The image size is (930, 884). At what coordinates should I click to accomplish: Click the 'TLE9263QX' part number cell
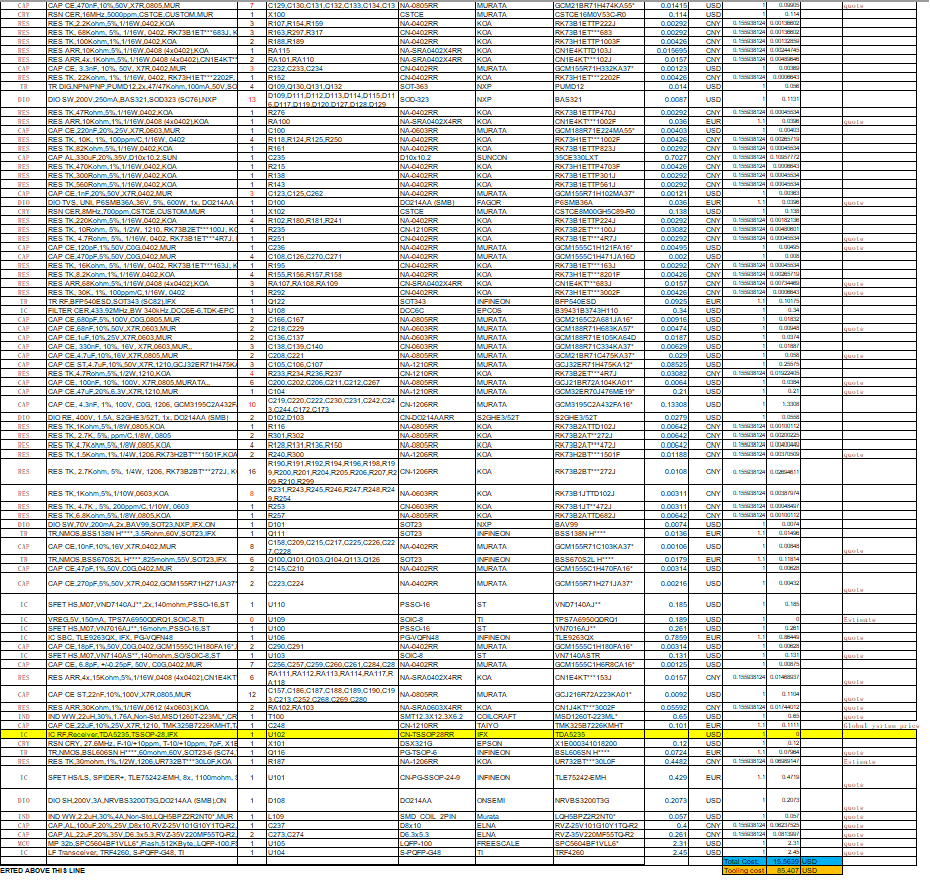598,638
